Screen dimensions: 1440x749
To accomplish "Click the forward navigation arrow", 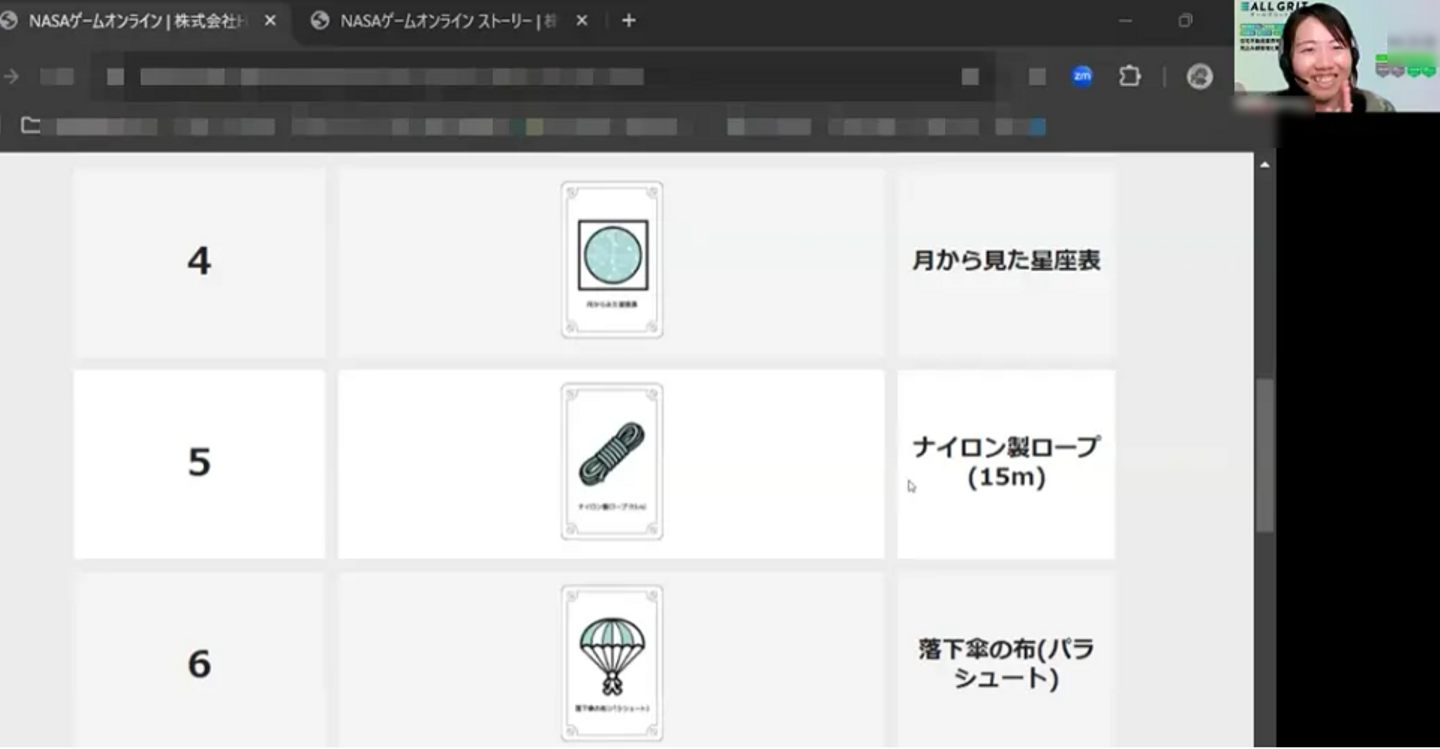I will [x=12, y=76].
